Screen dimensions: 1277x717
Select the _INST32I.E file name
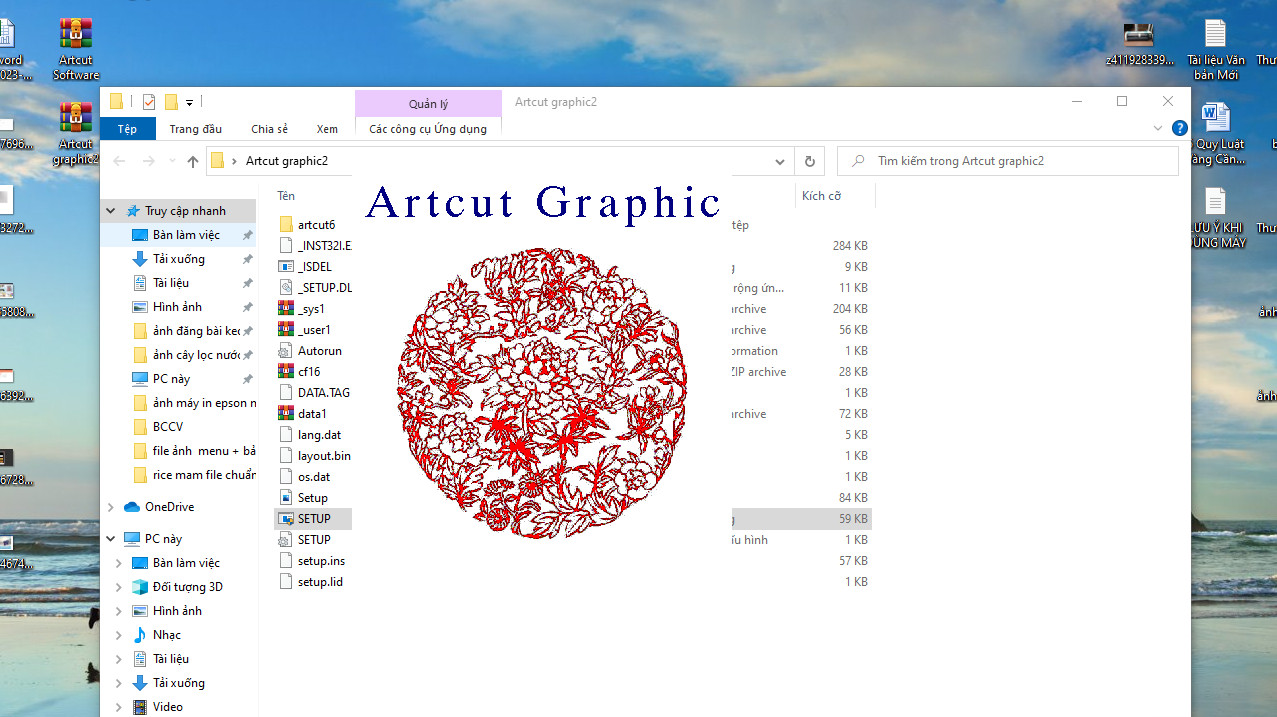click(325, 246)
